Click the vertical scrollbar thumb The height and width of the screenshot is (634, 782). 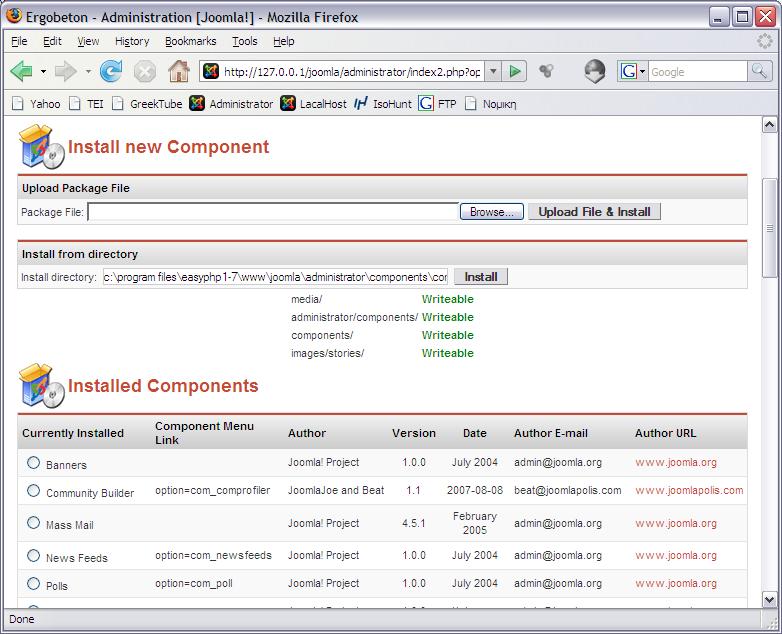(770, 227)
